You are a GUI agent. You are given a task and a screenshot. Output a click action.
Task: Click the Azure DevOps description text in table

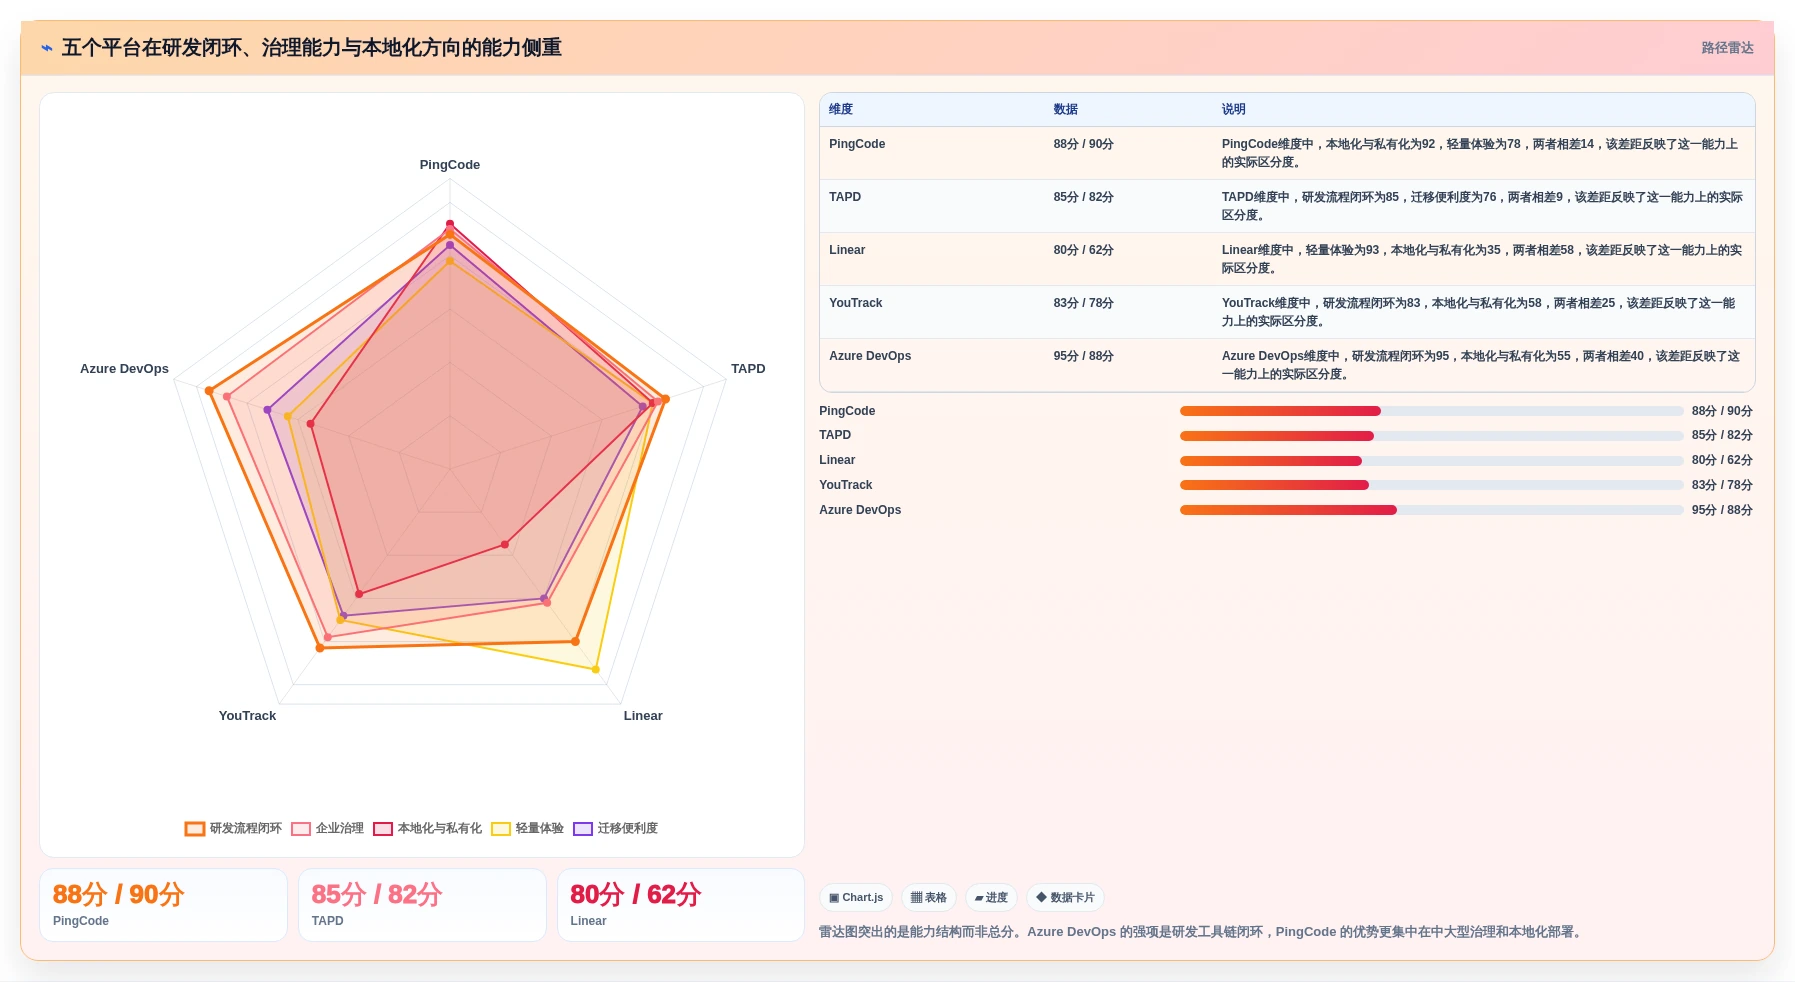coord(1481,365)
